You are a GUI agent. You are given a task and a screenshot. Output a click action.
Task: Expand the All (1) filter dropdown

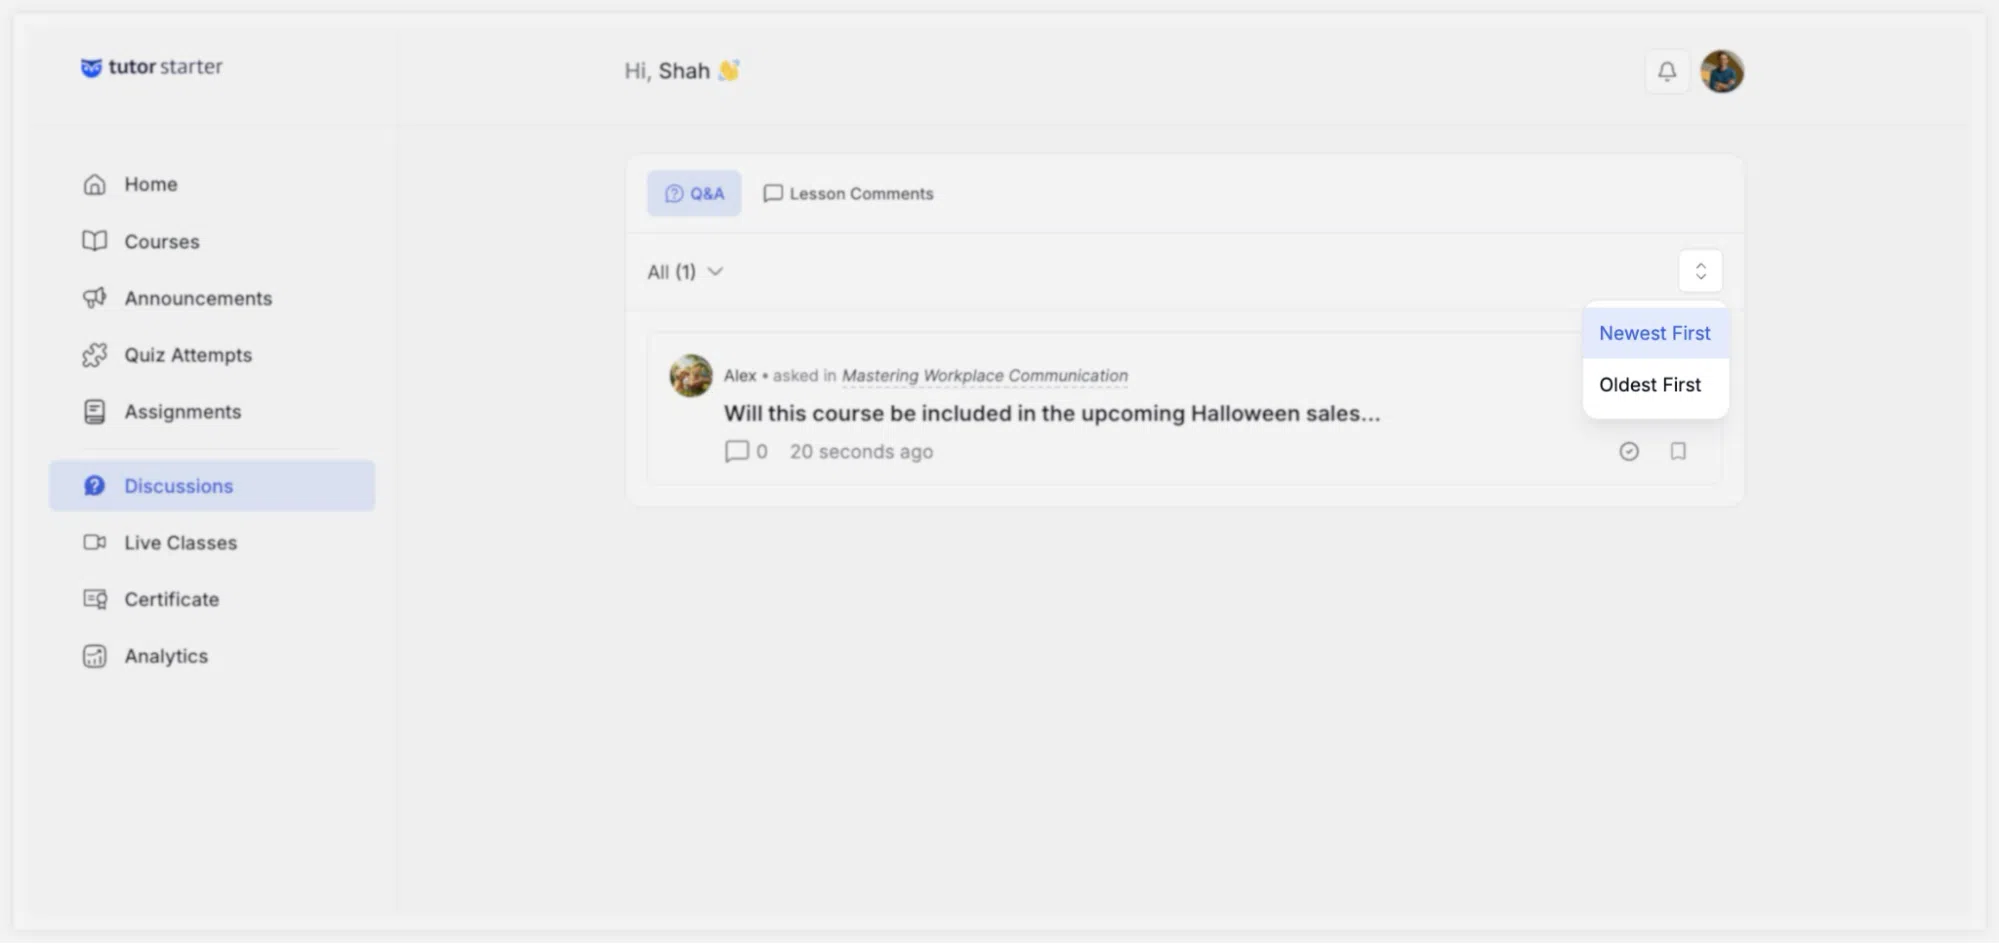pyautogui.click(x=685, y=272)
